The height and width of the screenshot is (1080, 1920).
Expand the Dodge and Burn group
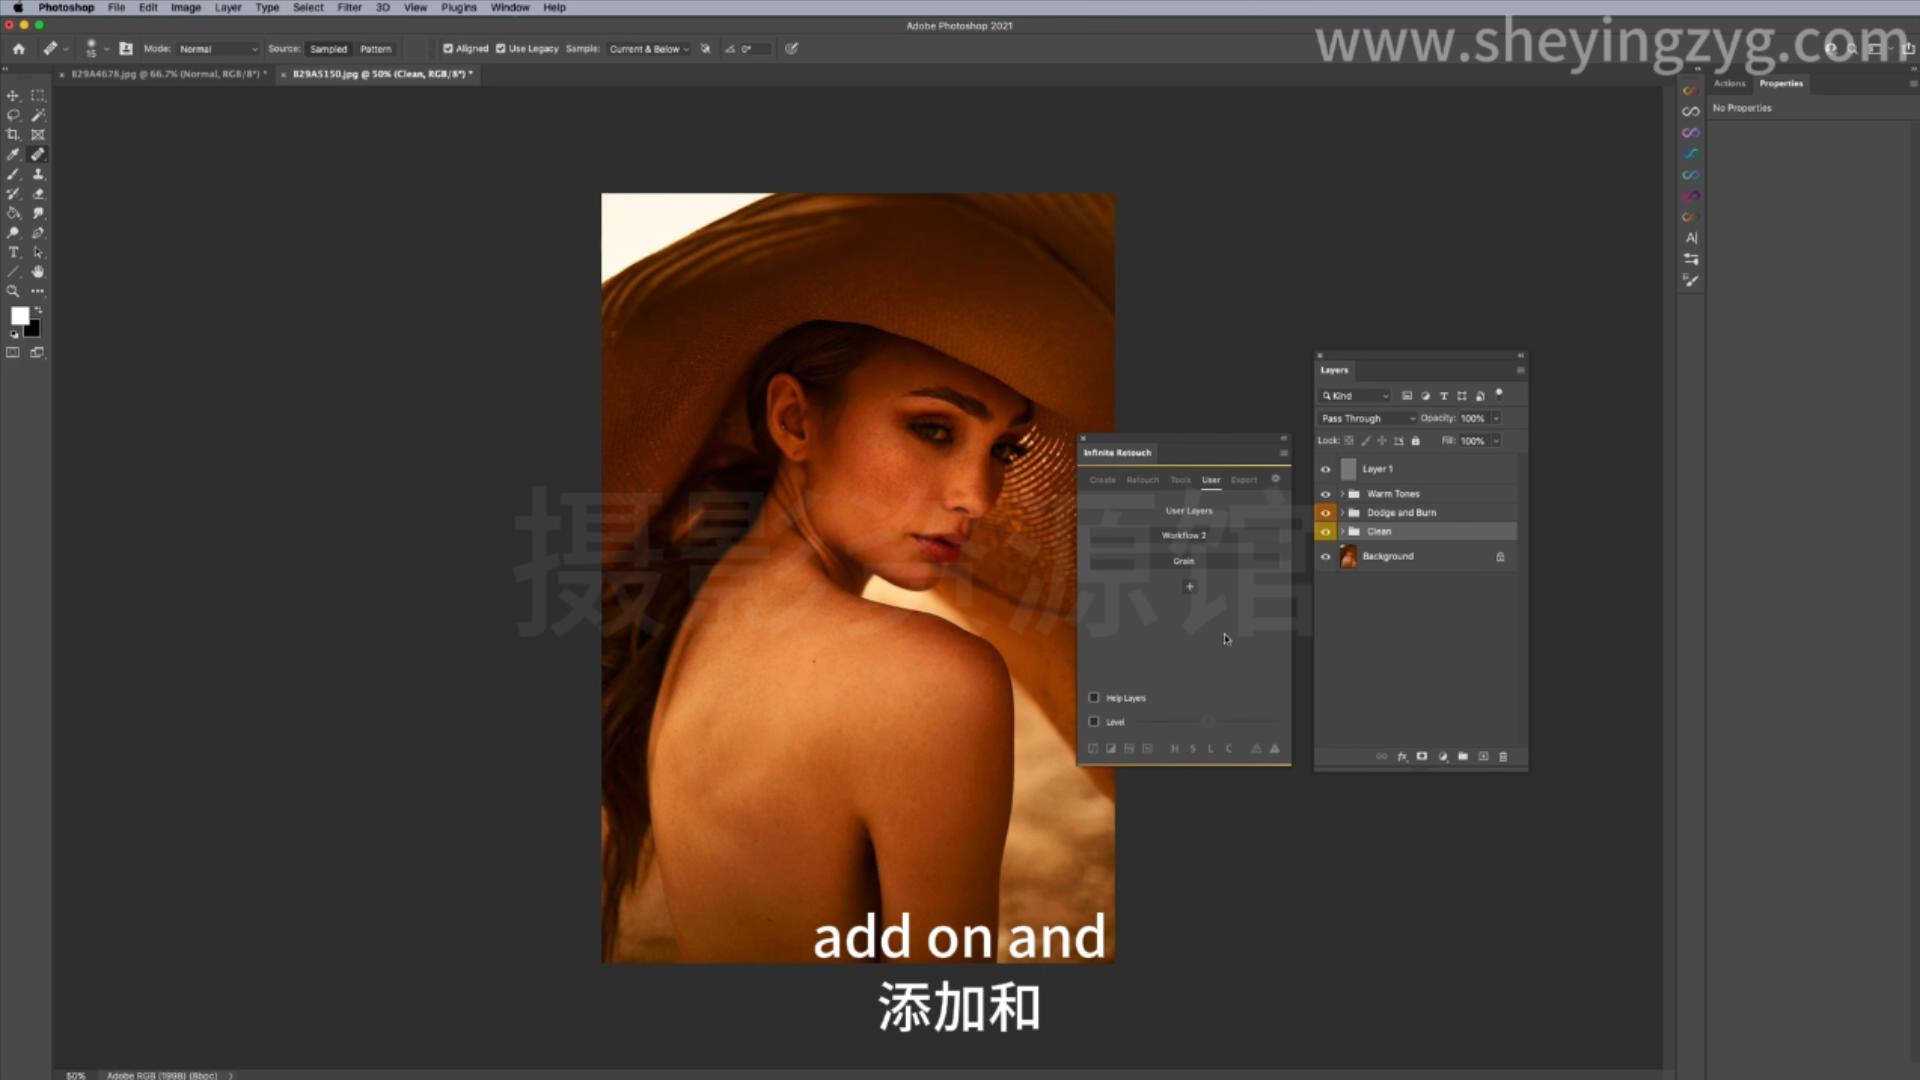pyautogui.click(x=1342, y=513)
